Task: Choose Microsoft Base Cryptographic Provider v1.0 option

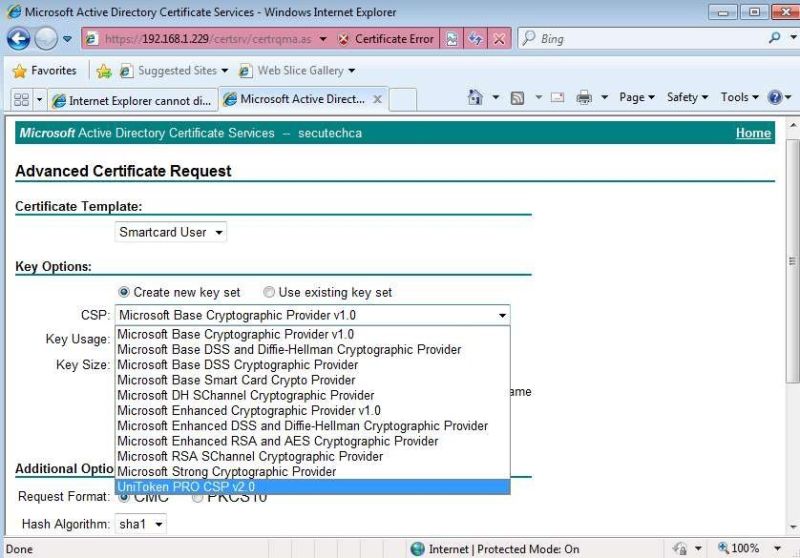Action: (x=312, y=334)
